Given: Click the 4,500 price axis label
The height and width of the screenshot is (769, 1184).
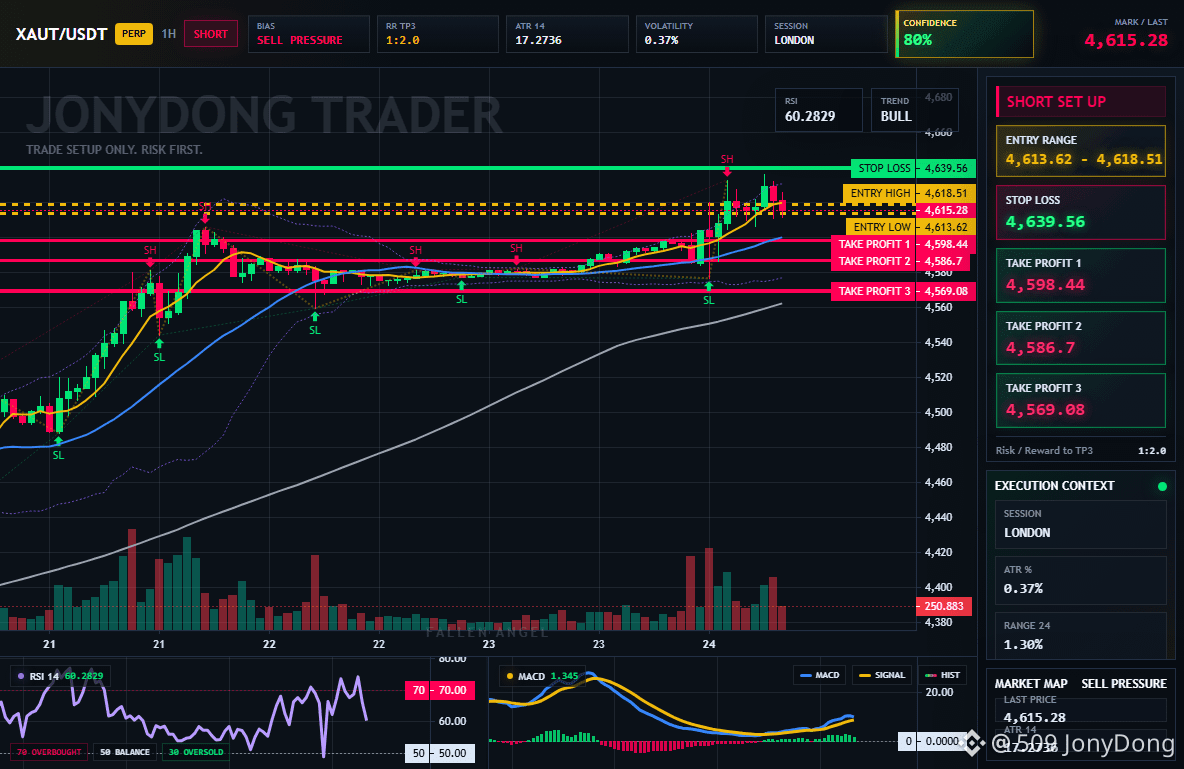Looking at the screenshot, I should tap(939, 412).
